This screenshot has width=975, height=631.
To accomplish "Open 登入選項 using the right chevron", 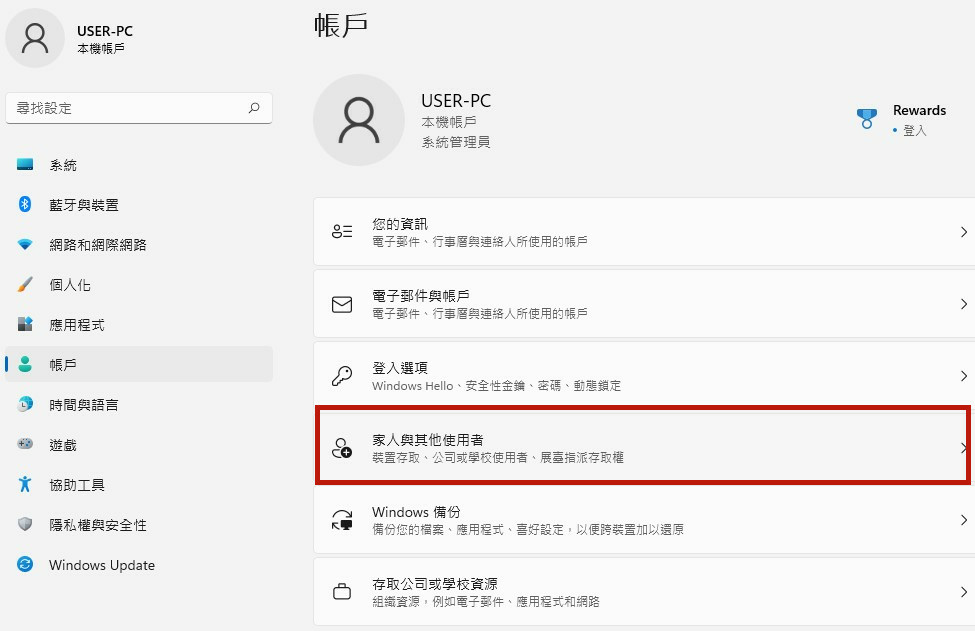I will [963, 376].
